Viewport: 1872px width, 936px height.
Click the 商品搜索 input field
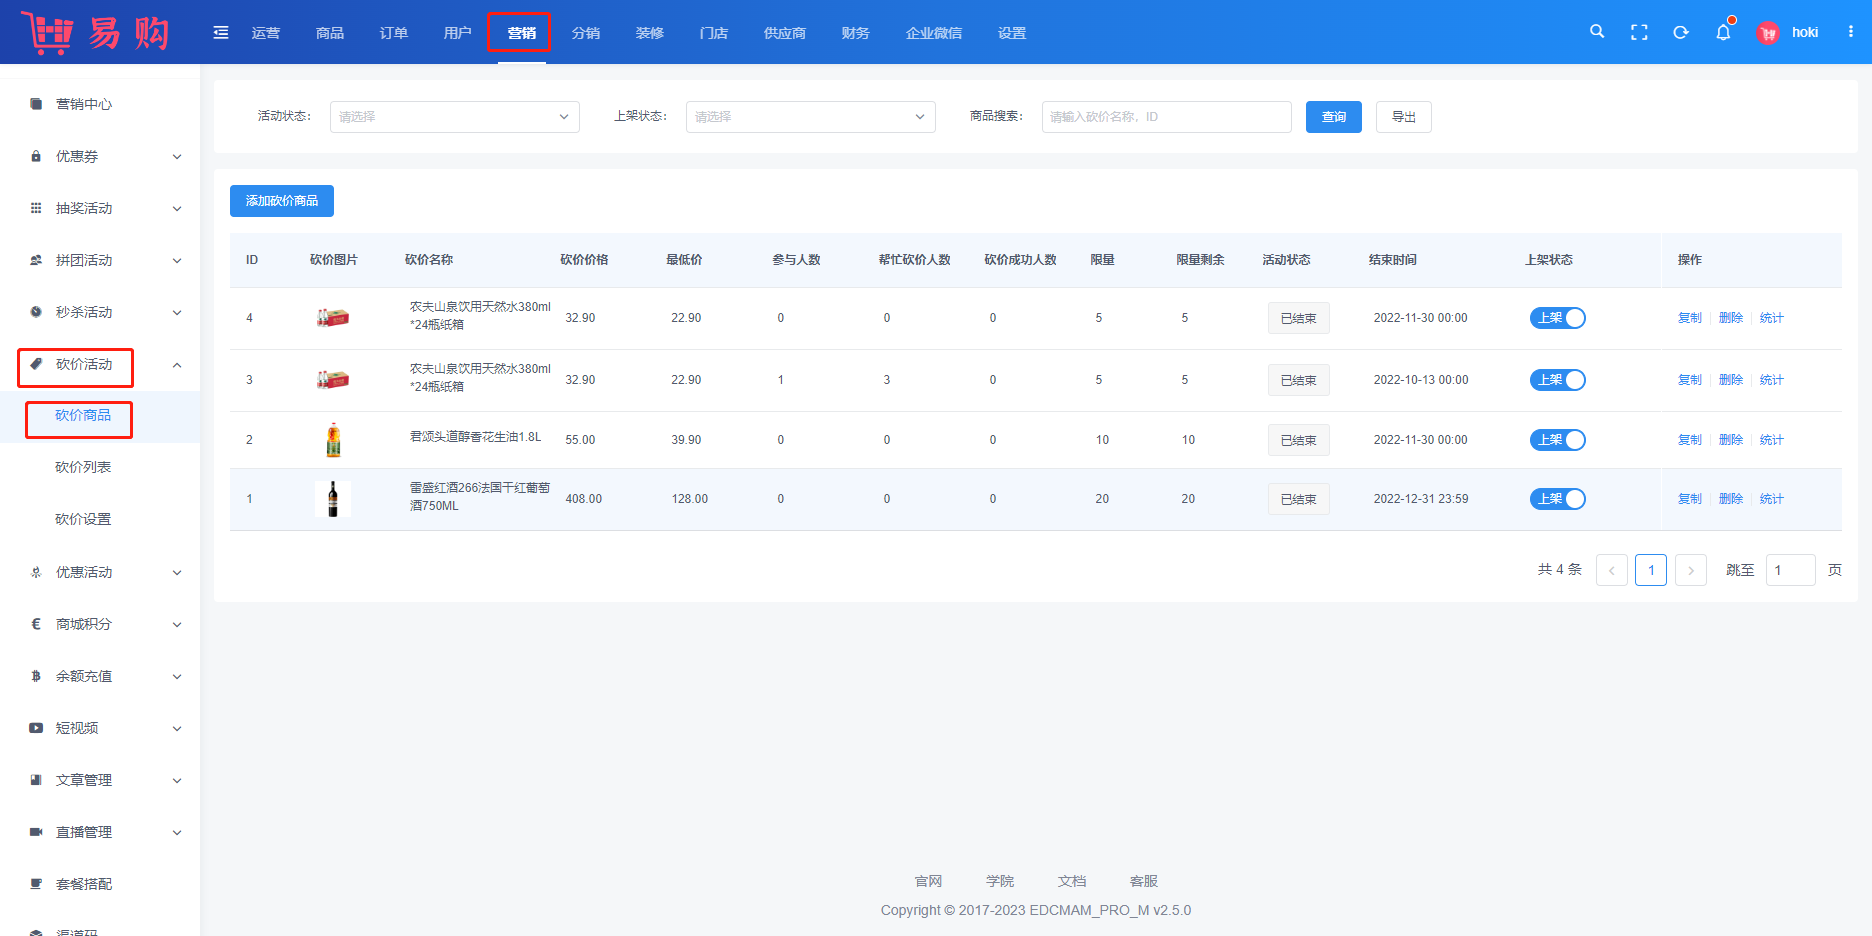(1166, 117)
